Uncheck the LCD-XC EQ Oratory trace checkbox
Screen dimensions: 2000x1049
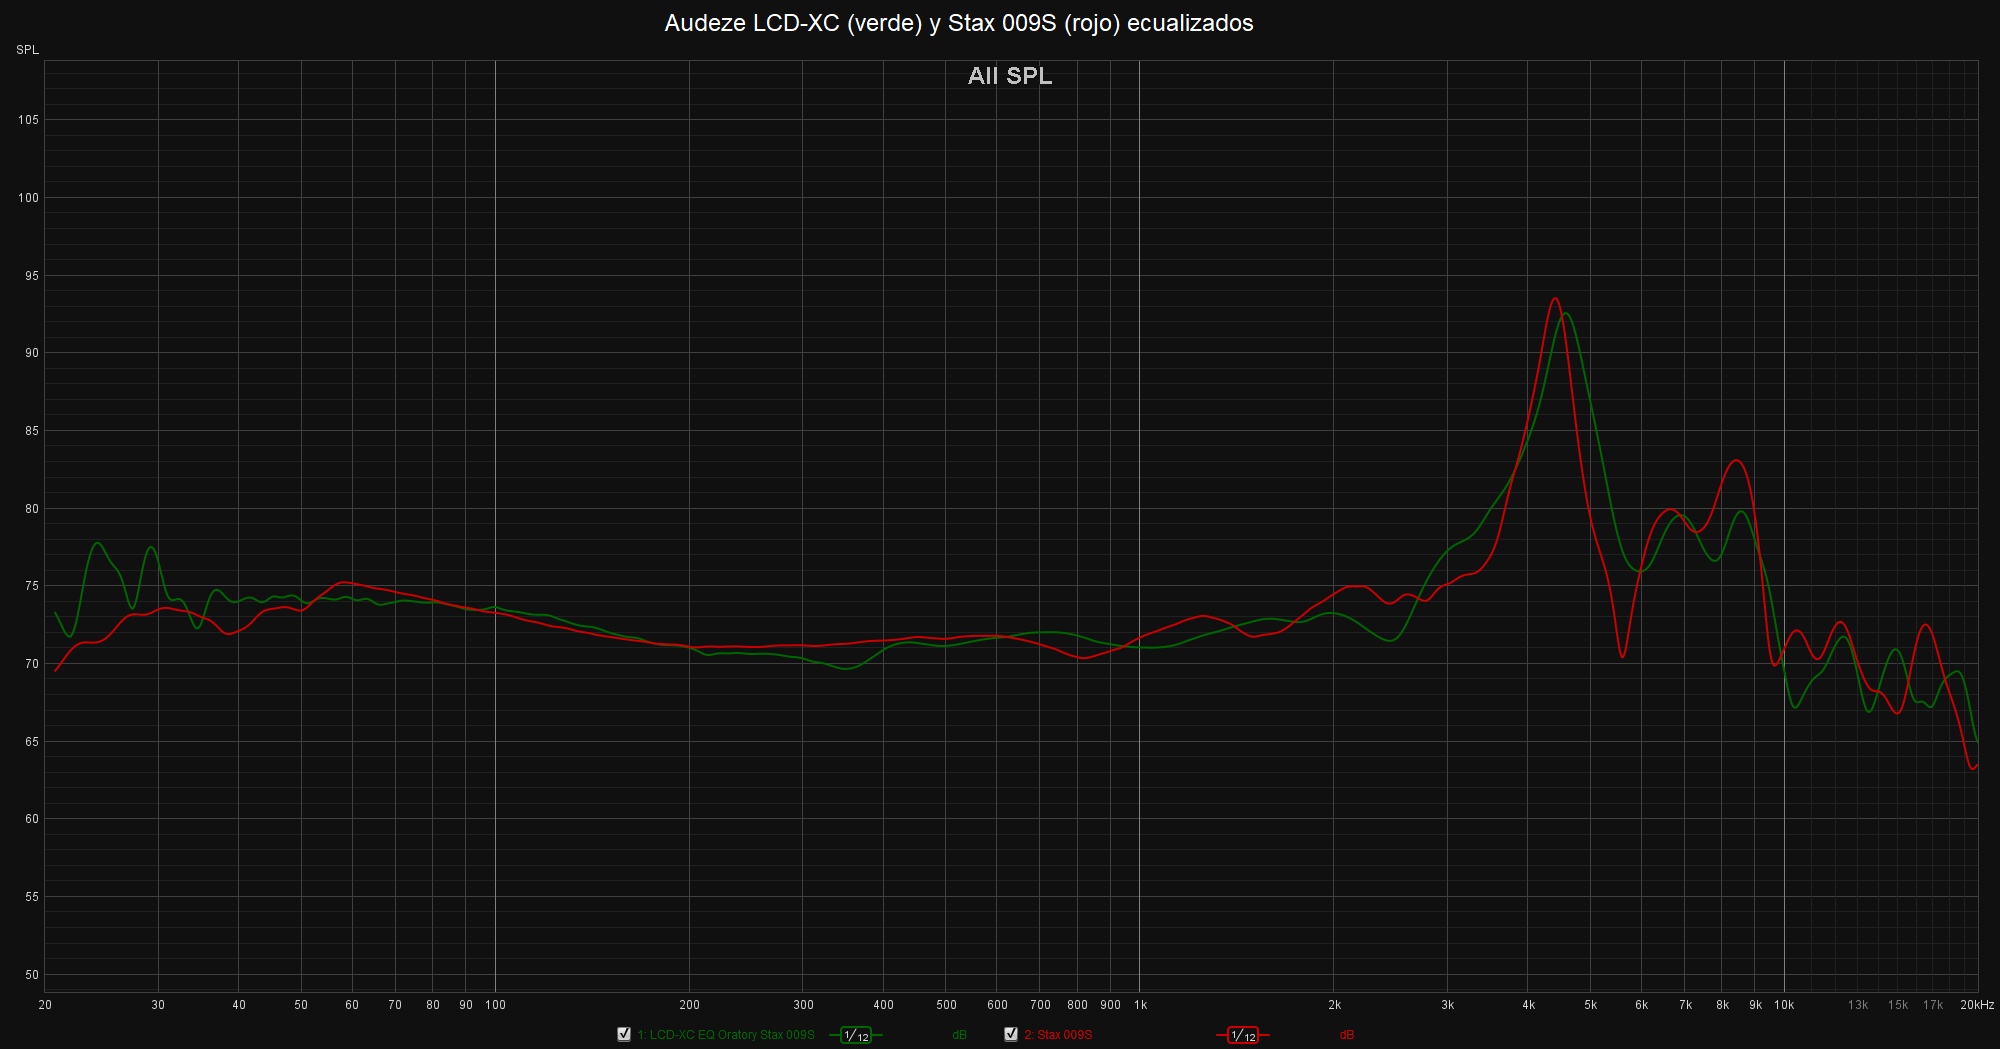click(x=624, y=1034)
